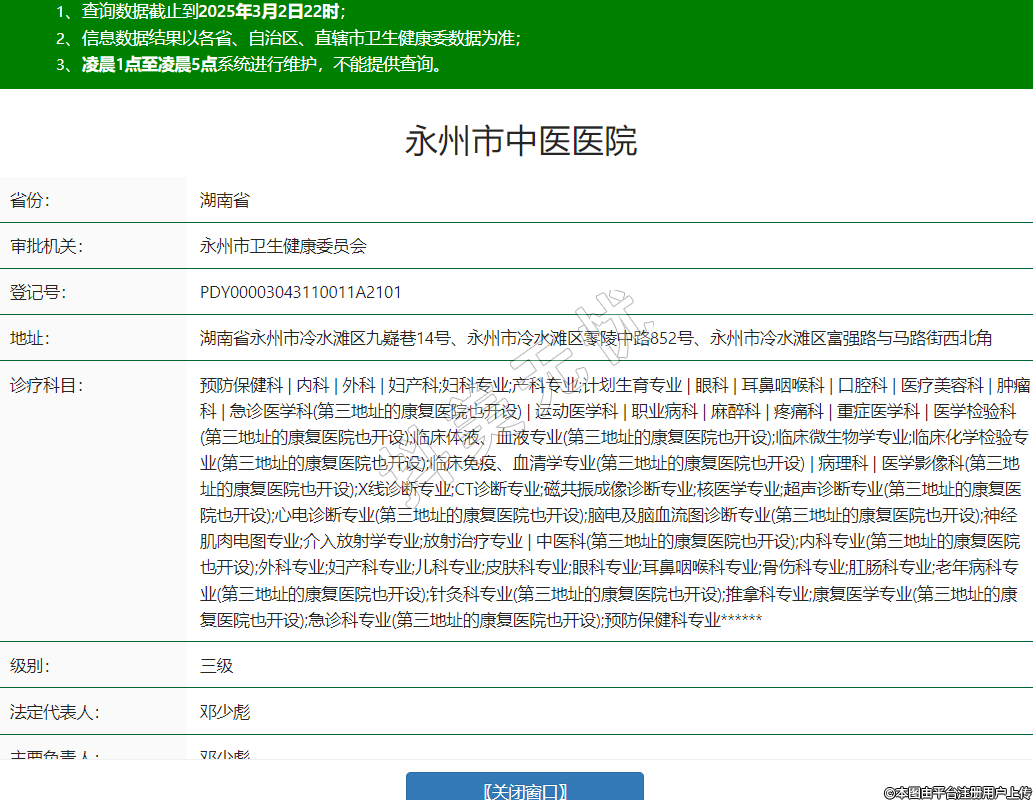The width and height of the screenshot is (1033, 800).
Task: Select the registration number starting with PDY
Action: pyautogui.click(x=300, y=292)
